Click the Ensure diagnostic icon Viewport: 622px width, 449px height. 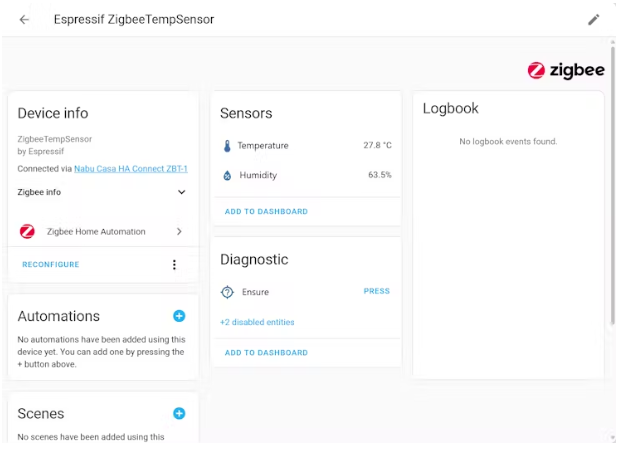pos(227,292)
